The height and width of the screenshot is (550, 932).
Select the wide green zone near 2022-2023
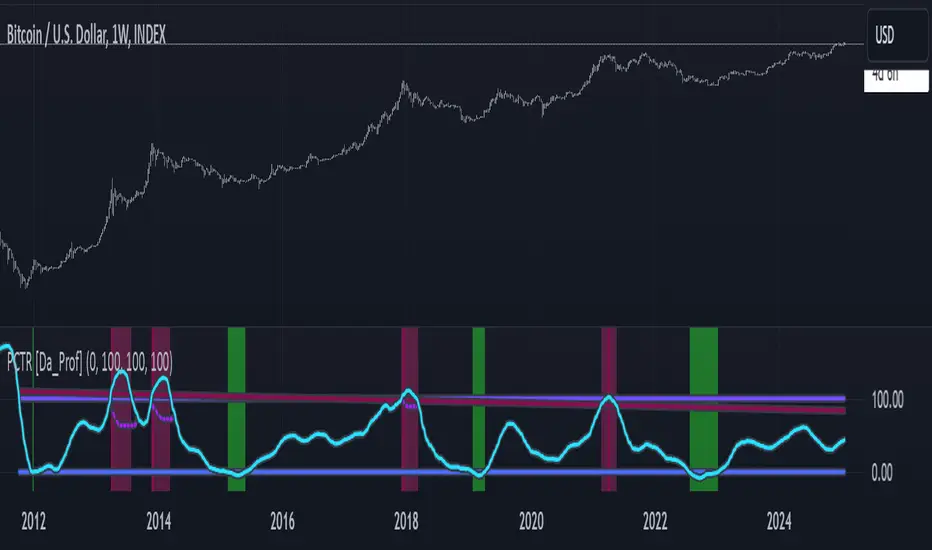click(x=704, y=409)
